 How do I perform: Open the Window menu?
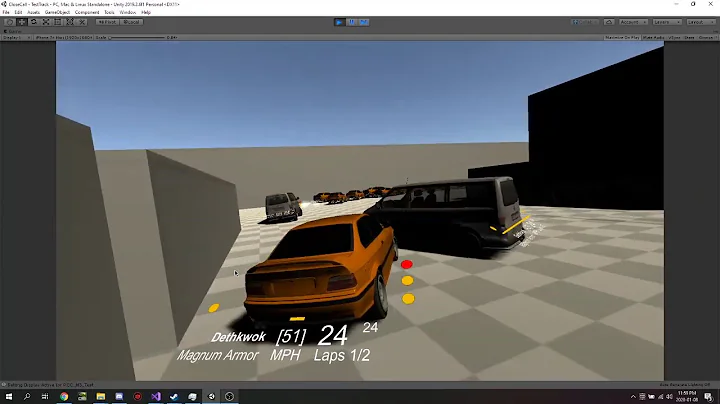click(x=128, y=12)
